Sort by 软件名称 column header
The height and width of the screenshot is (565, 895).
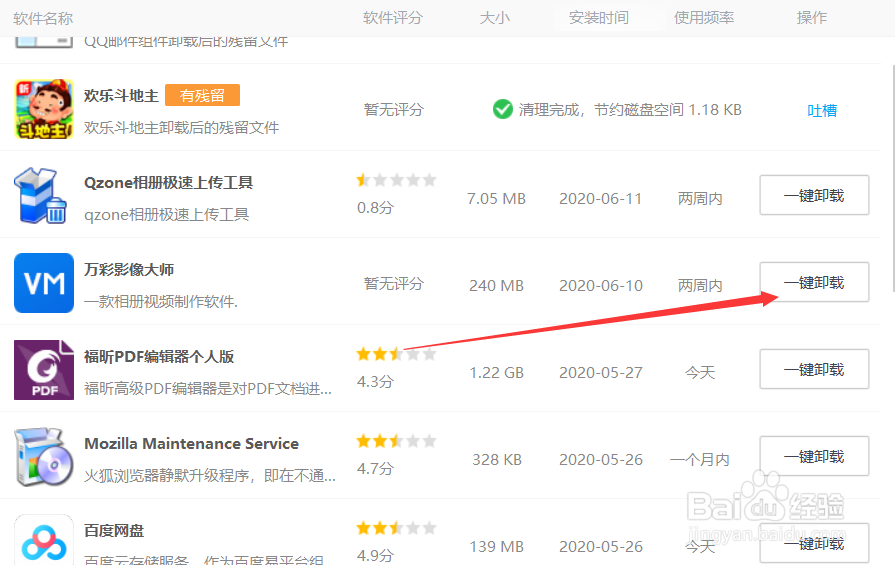43,18
